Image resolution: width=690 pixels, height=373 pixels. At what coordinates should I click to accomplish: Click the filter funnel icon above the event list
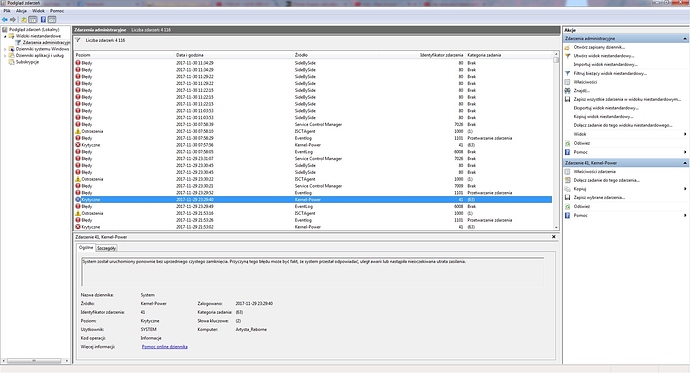tap(78, 40)
